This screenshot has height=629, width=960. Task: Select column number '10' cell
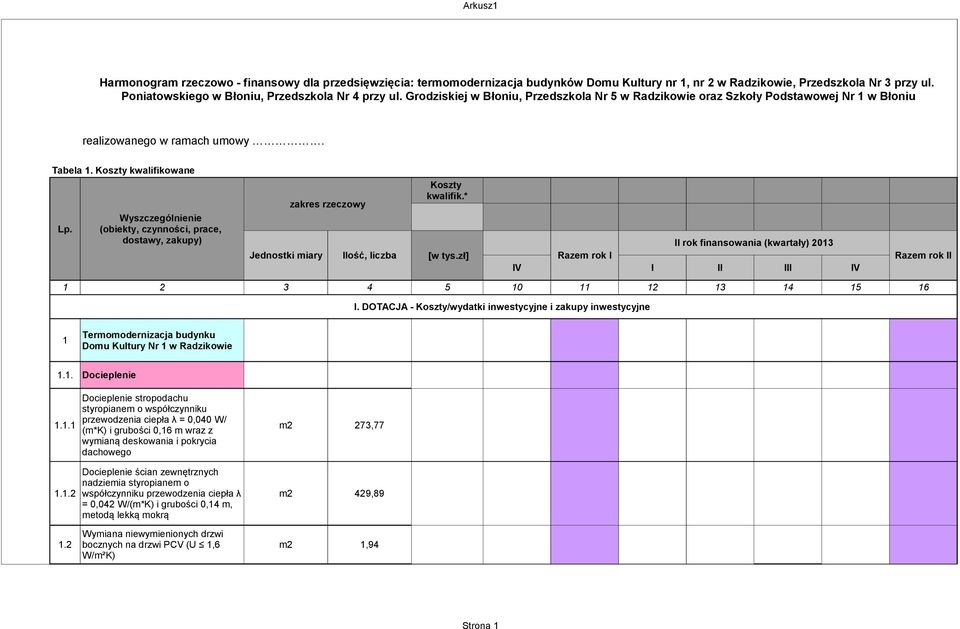517,287
